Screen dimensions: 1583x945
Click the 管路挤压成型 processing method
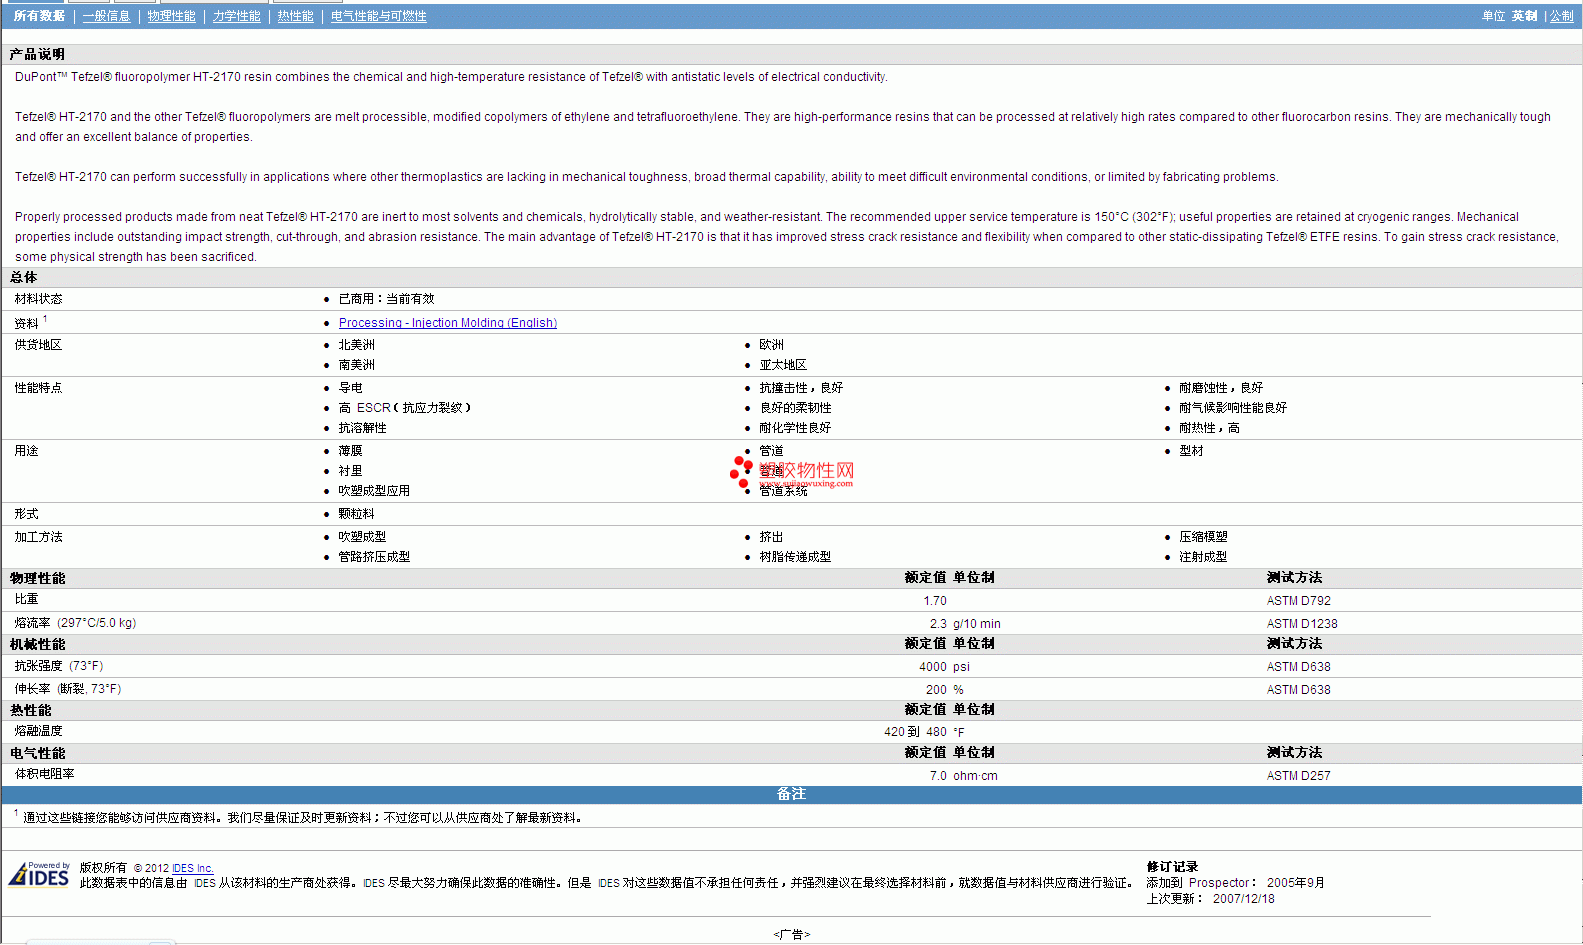[374, 557]
